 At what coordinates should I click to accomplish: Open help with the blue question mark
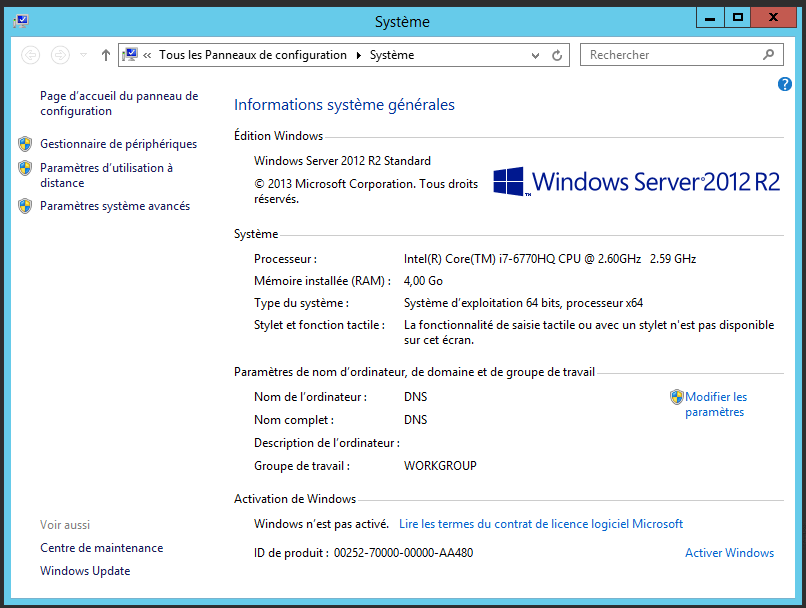click(784, 84)
